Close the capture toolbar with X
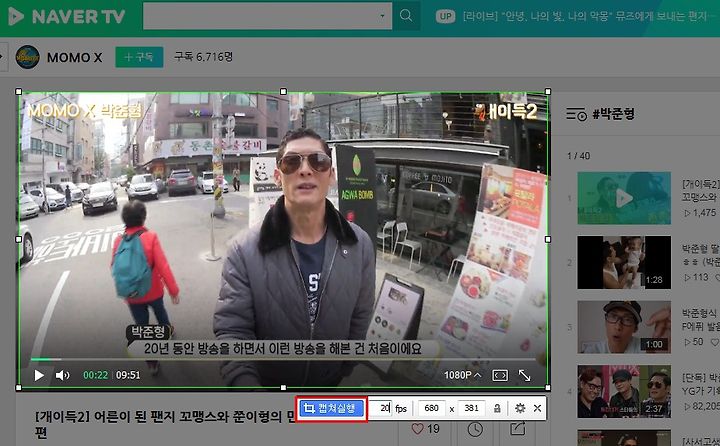The image size is (720, 446). click(x=537, y=408)
